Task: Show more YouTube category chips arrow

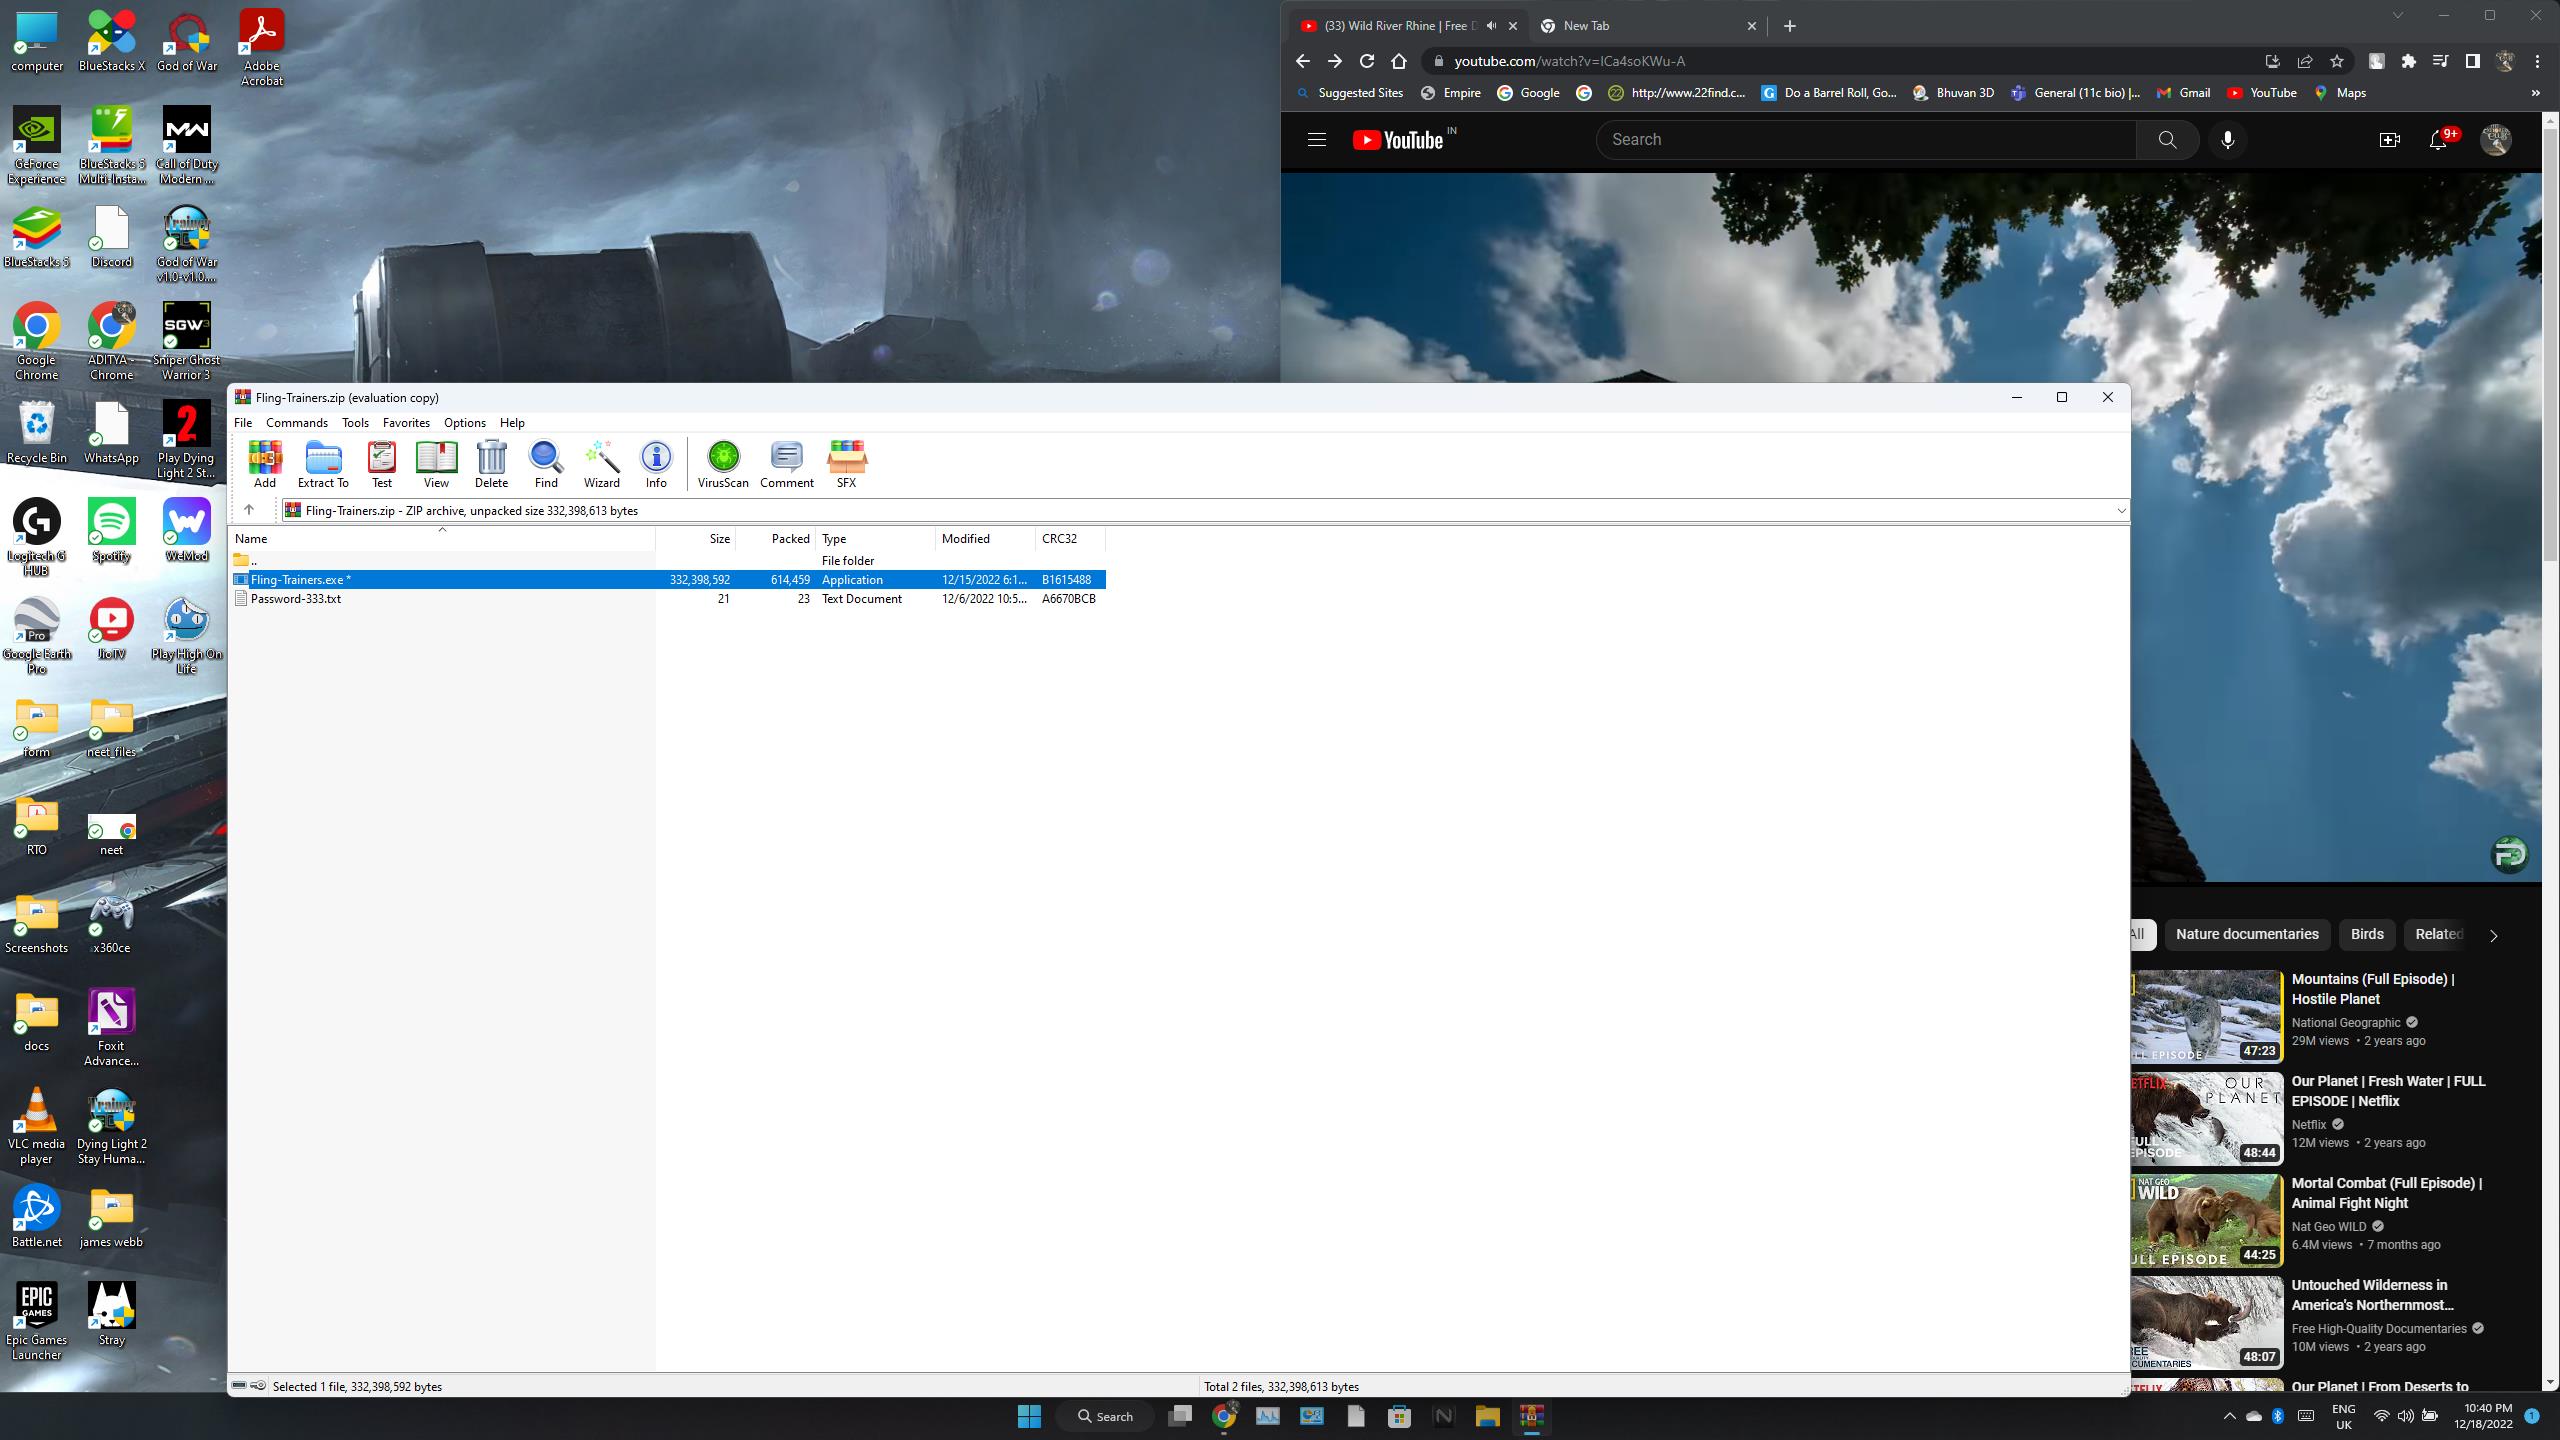Action: [2493, 936]
